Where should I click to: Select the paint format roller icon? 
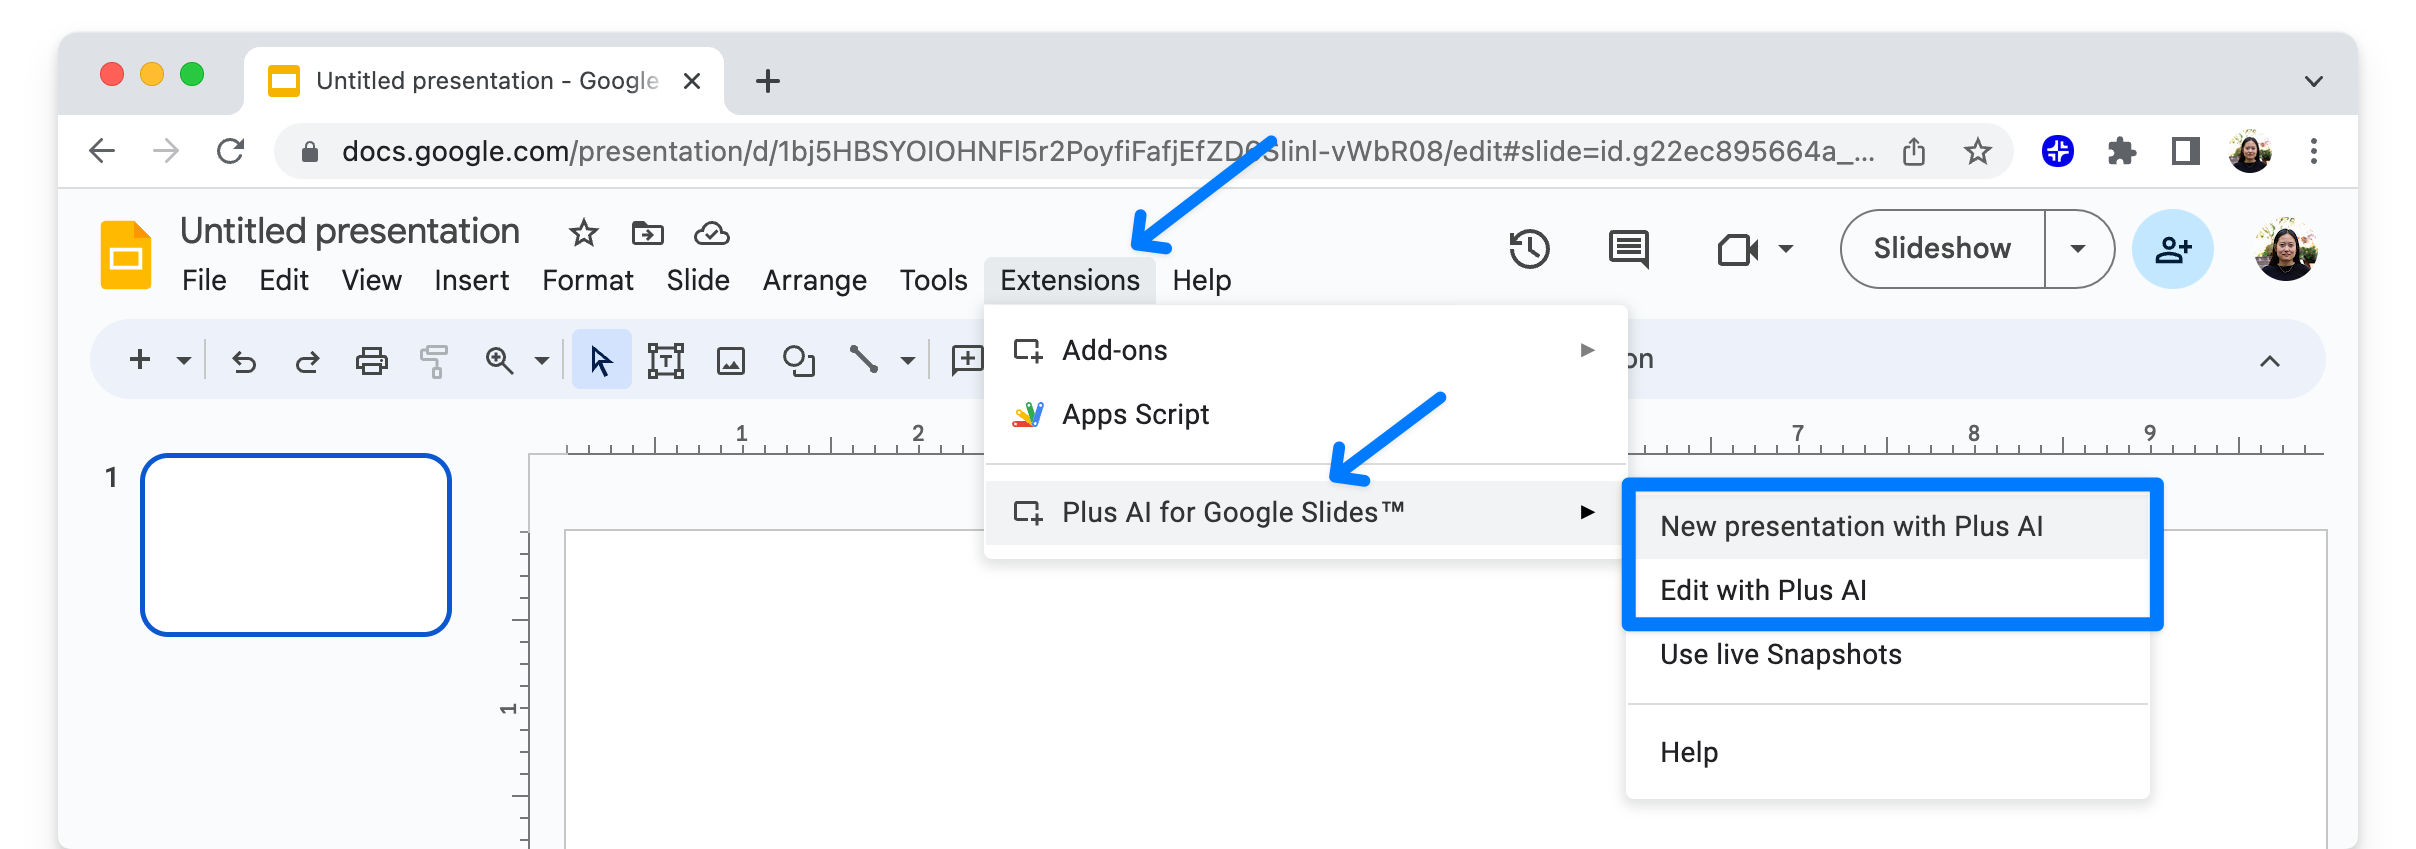(434, 360)
